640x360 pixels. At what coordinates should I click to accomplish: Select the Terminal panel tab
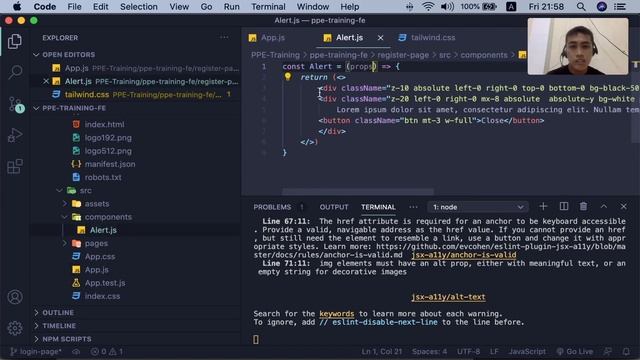coord(378,207)
